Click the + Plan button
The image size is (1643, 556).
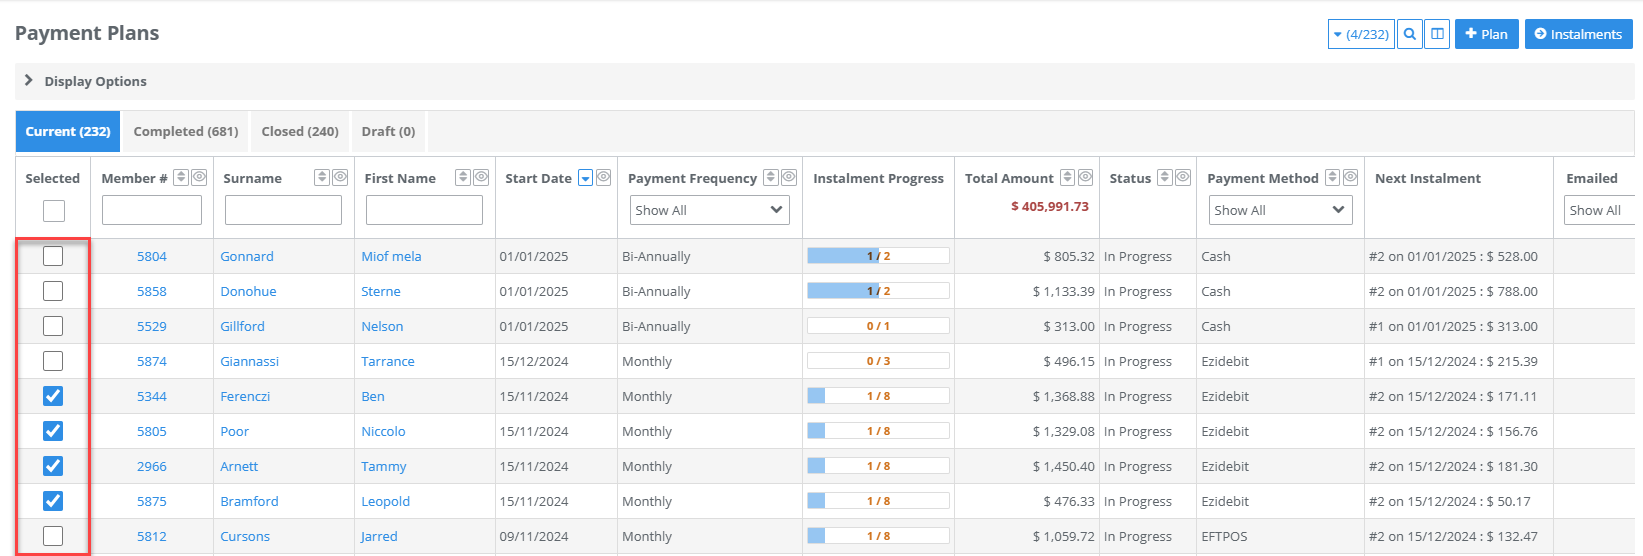[1487, 34]
